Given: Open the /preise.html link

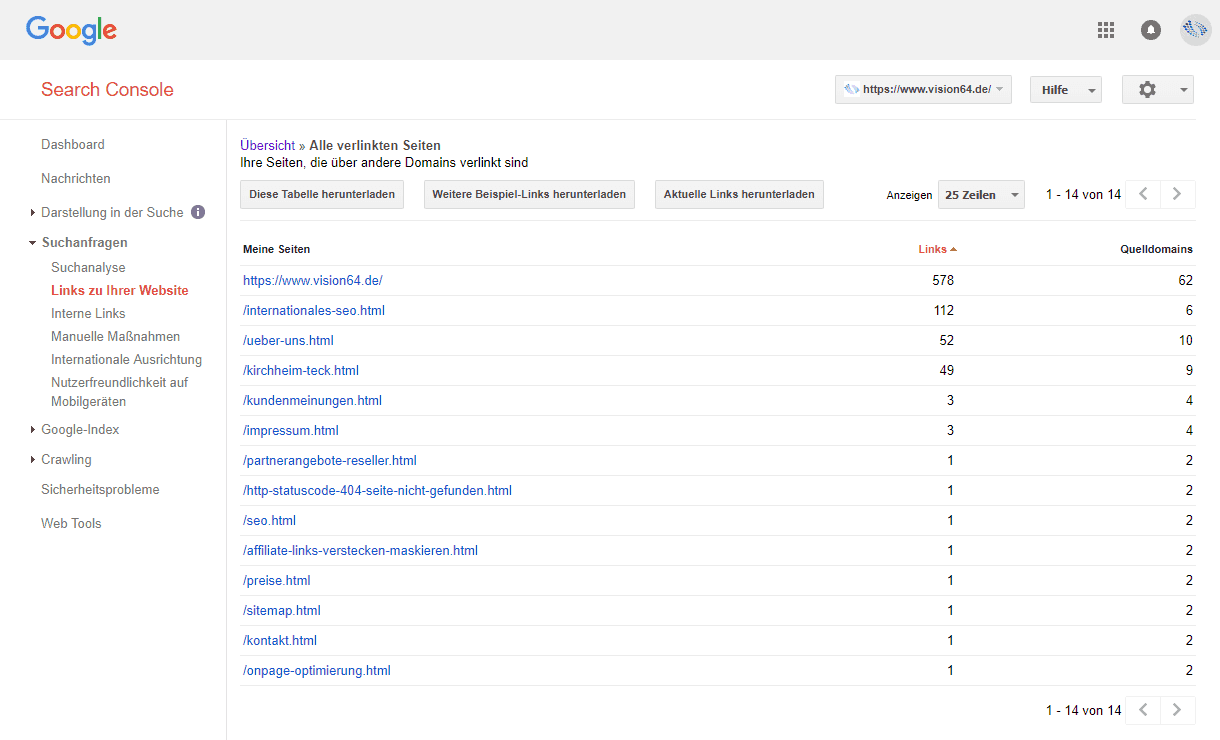Looking at the screenshot, I should tap(277, 580).
